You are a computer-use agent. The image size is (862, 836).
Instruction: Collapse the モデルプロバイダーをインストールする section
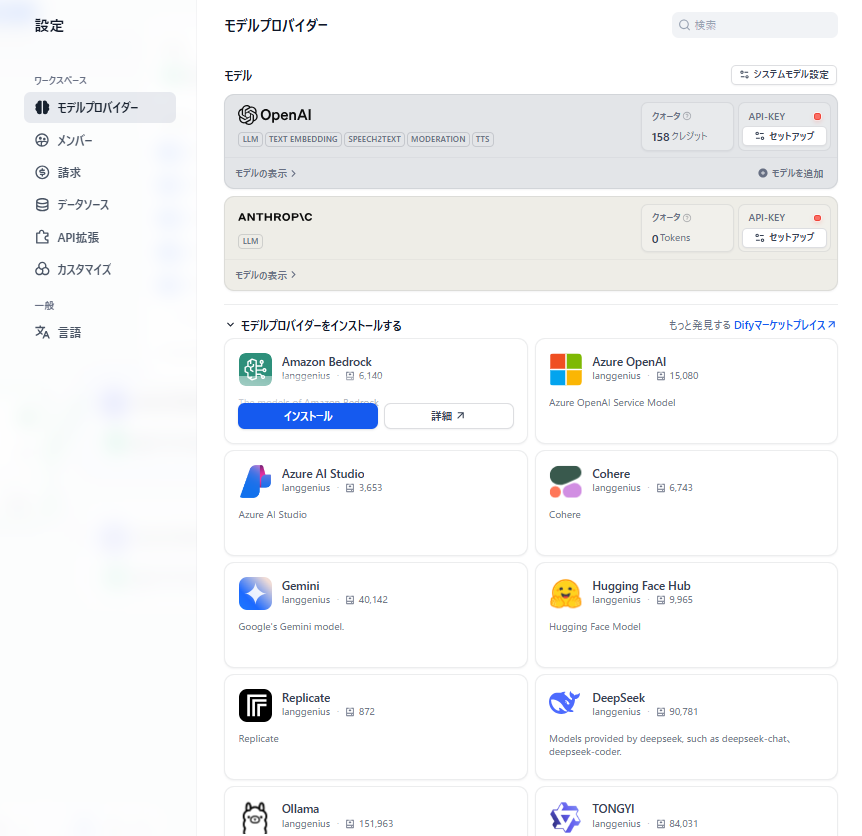(x=231, y=325)
